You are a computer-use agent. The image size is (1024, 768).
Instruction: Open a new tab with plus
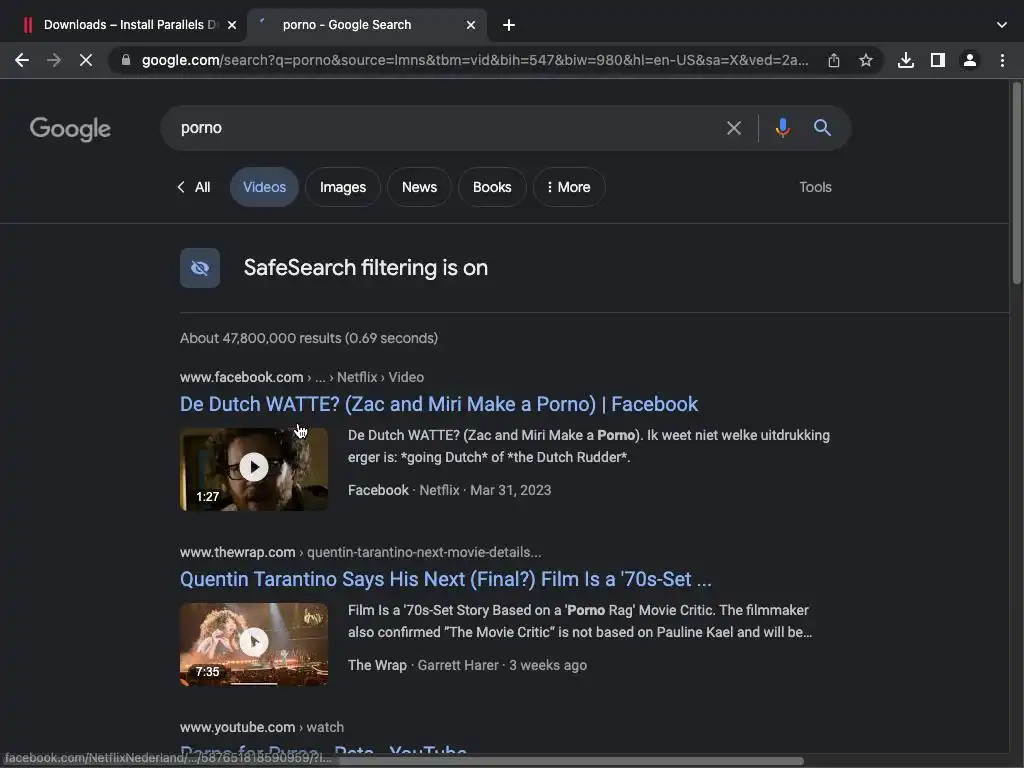click(x=509, y=25)
